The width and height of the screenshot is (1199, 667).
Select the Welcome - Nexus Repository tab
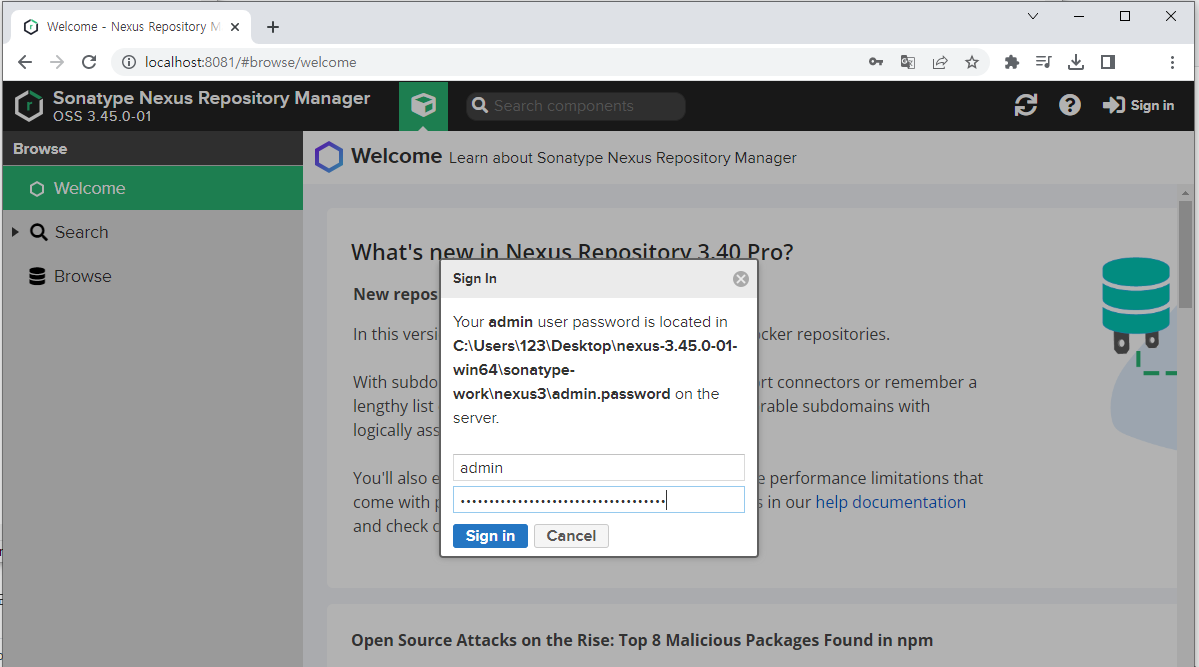[132, 27]
